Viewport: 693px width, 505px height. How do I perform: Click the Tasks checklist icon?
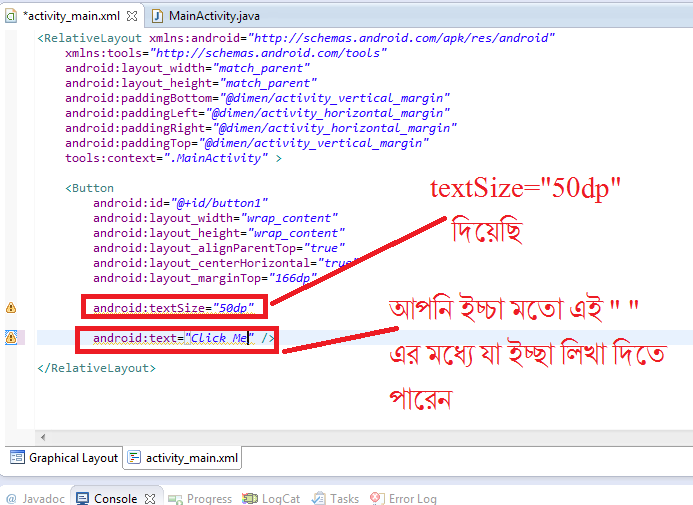[x=318, y=499]
